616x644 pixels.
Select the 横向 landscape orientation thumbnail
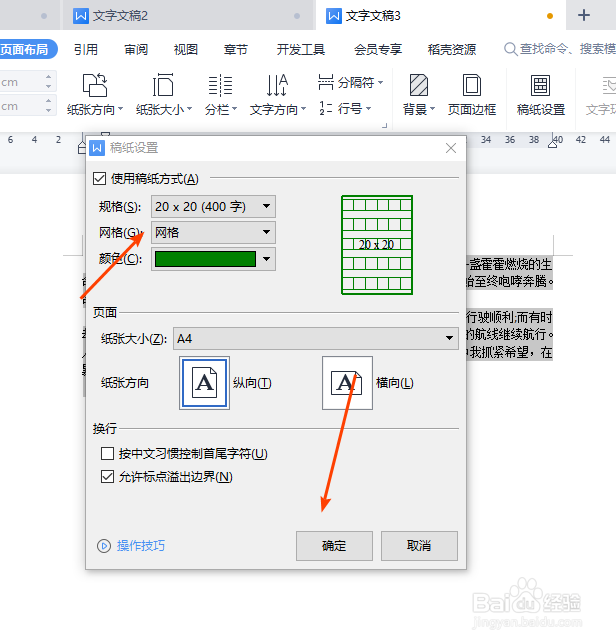click(x=347, y=383)
